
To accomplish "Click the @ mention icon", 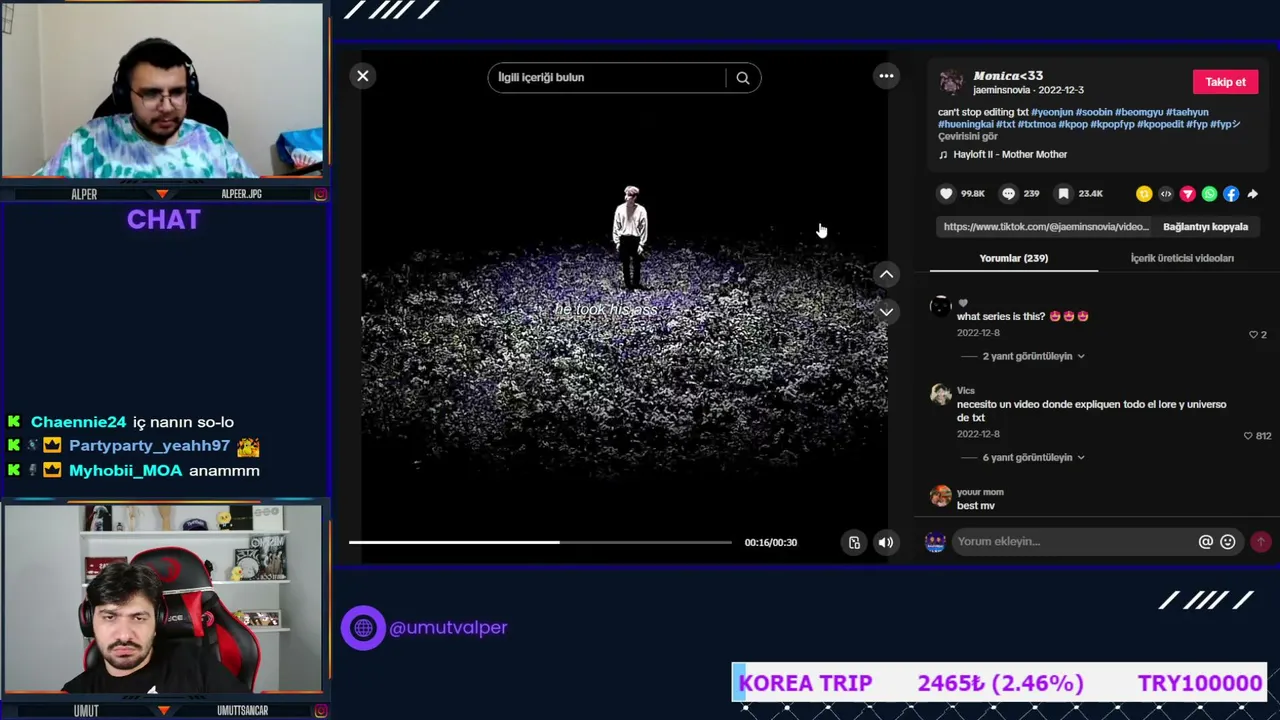I will point(1206,542).
